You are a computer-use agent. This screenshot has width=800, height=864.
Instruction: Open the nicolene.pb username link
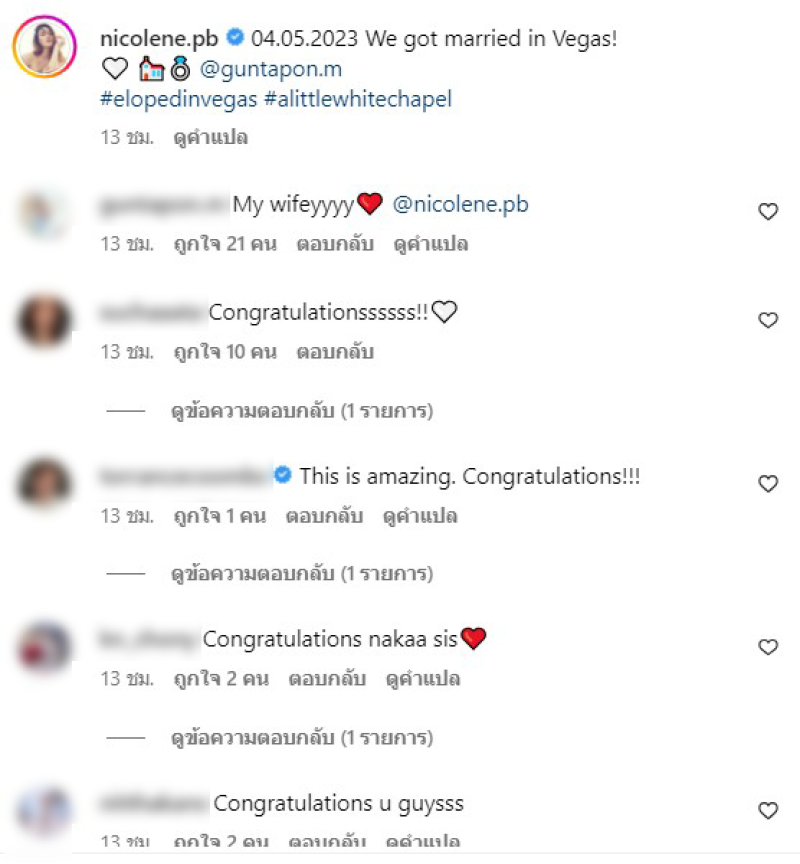159,39
